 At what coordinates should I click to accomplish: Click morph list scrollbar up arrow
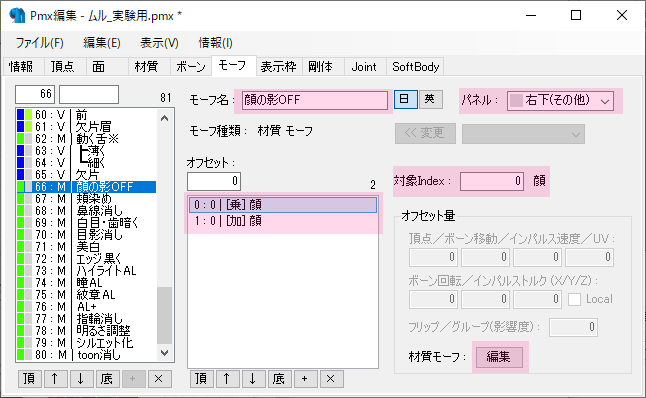point(164,118)
